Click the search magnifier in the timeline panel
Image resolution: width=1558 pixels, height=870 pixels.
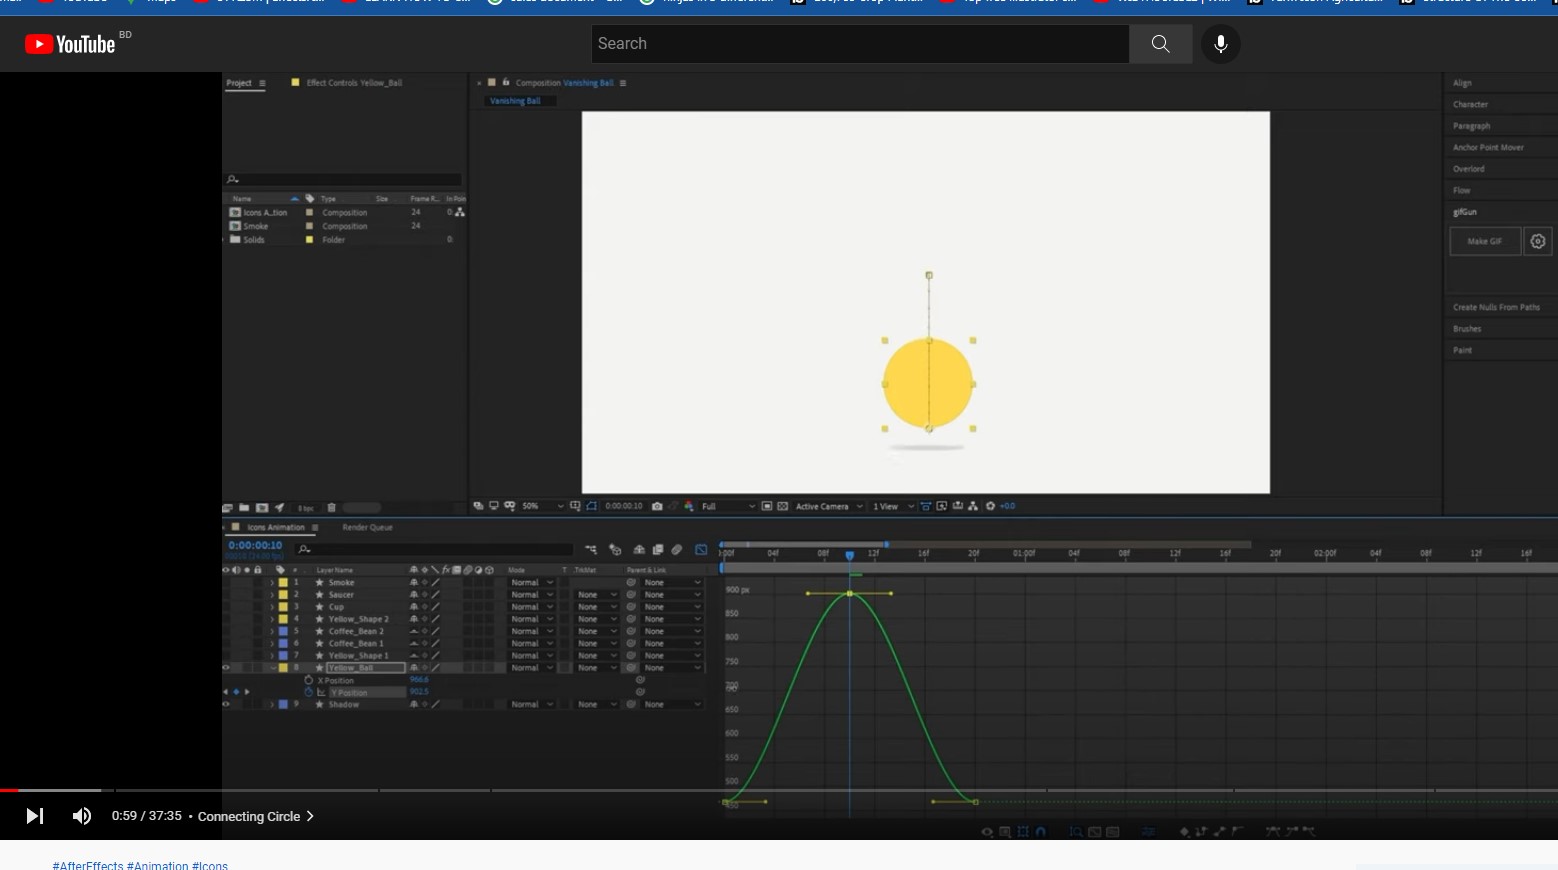coord(303,548)
